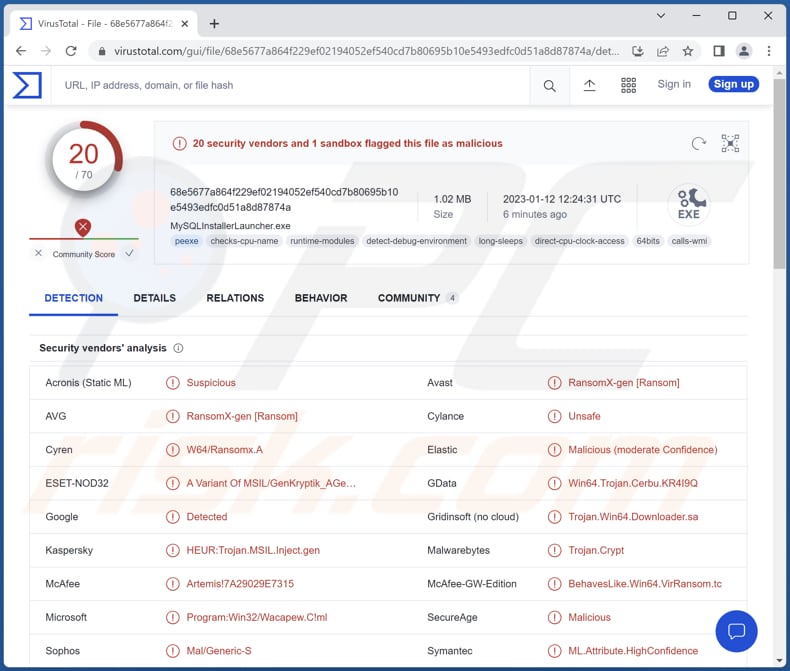Open the tab search chevron dropdown
The image size is (790, 671).
point(661,16)
